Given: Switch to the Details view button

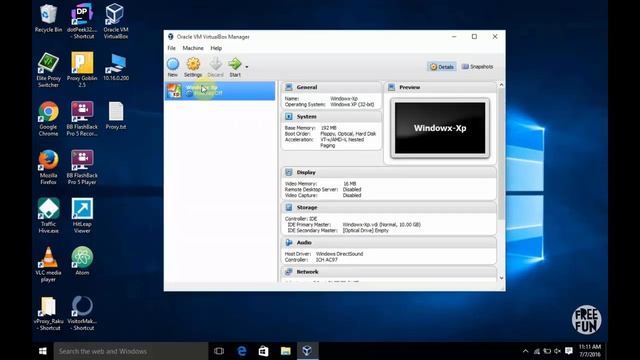Looking at the screenshot, I should click(442, 67).
